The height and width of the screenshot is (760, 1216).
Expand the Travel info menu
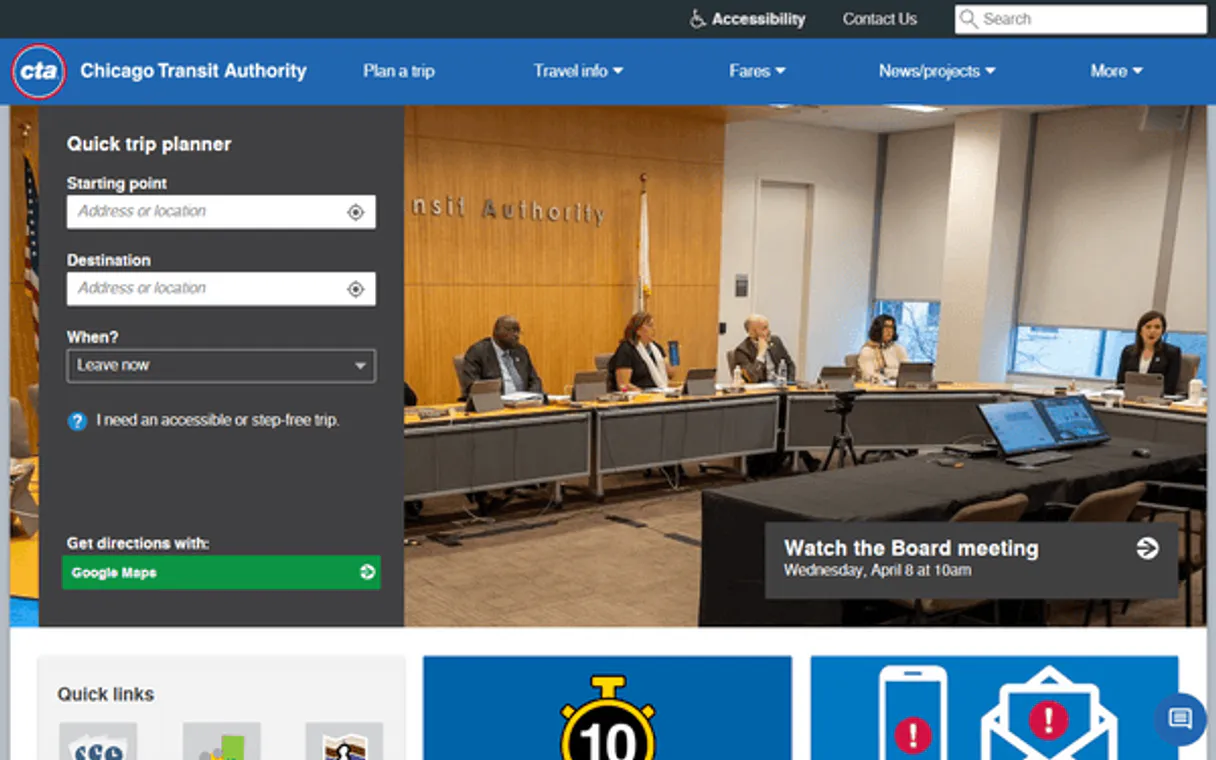577,71
